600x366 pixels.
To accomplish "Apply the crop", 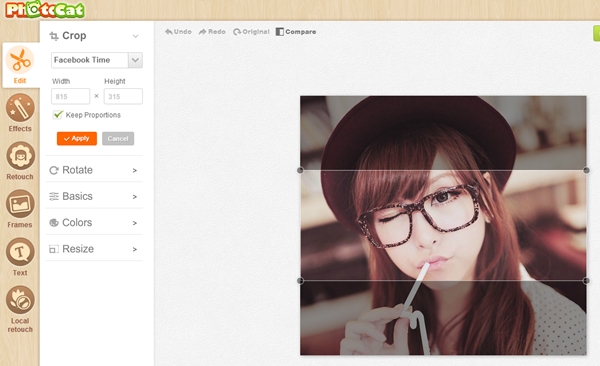I will pos(77,139).
